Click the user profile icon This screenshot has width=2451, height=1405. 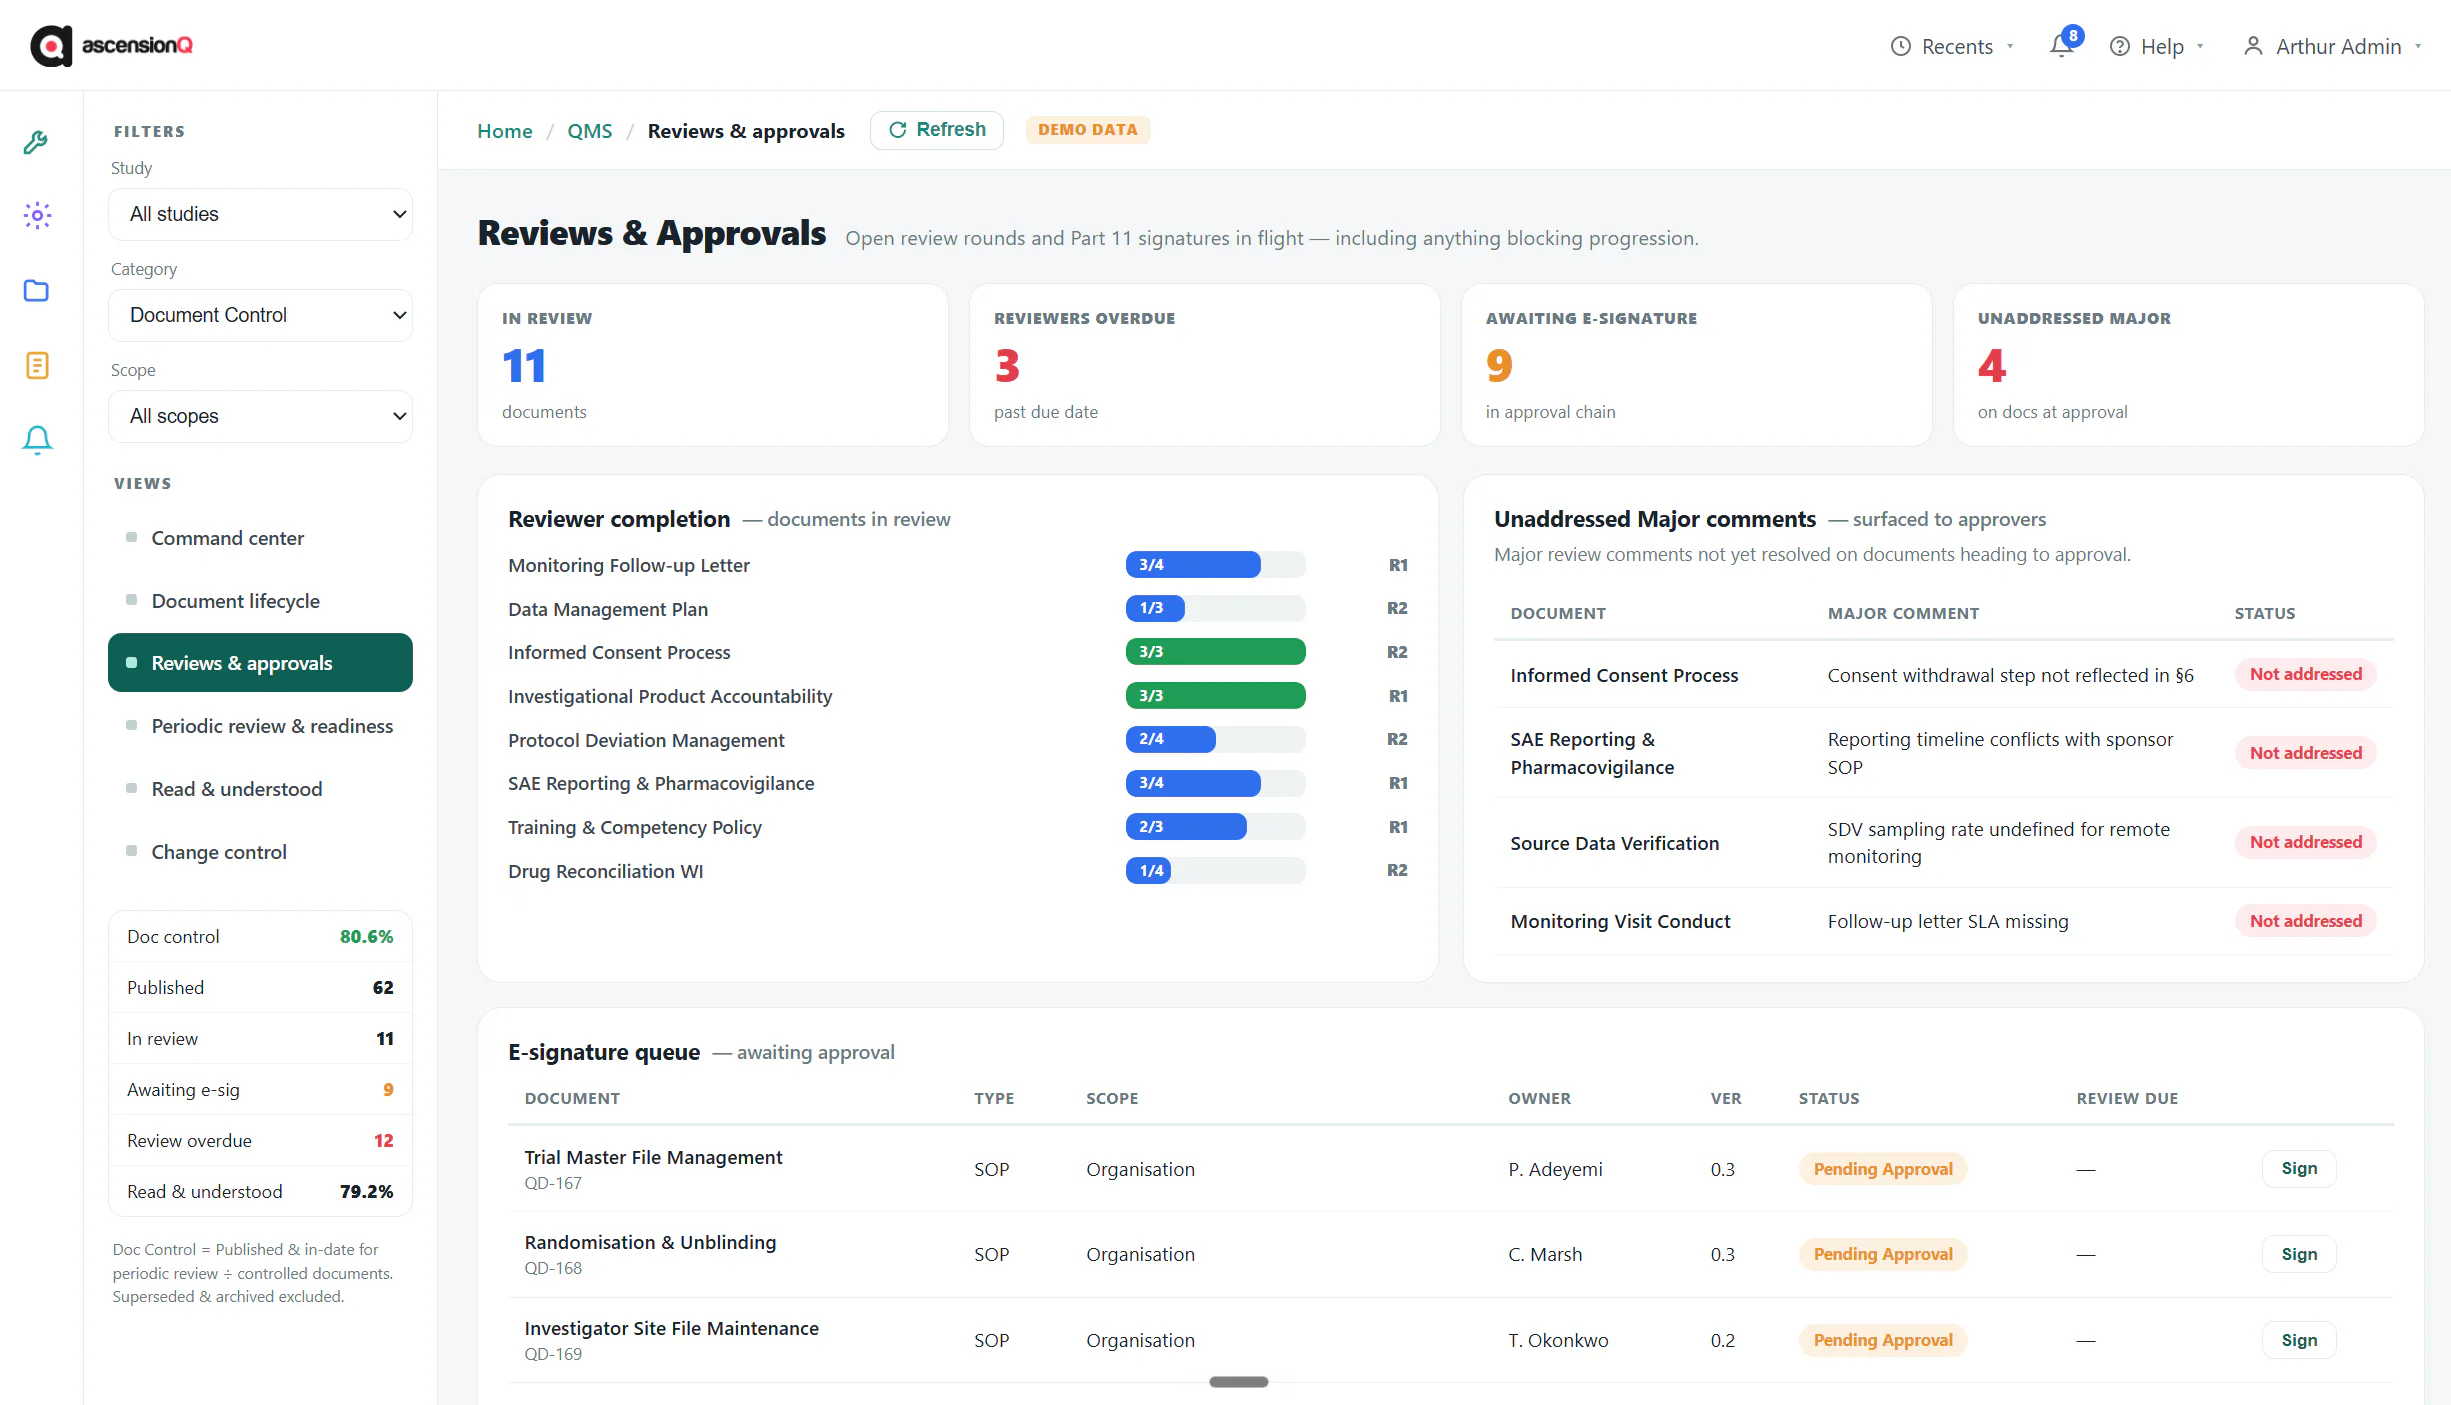[2253, 47]
